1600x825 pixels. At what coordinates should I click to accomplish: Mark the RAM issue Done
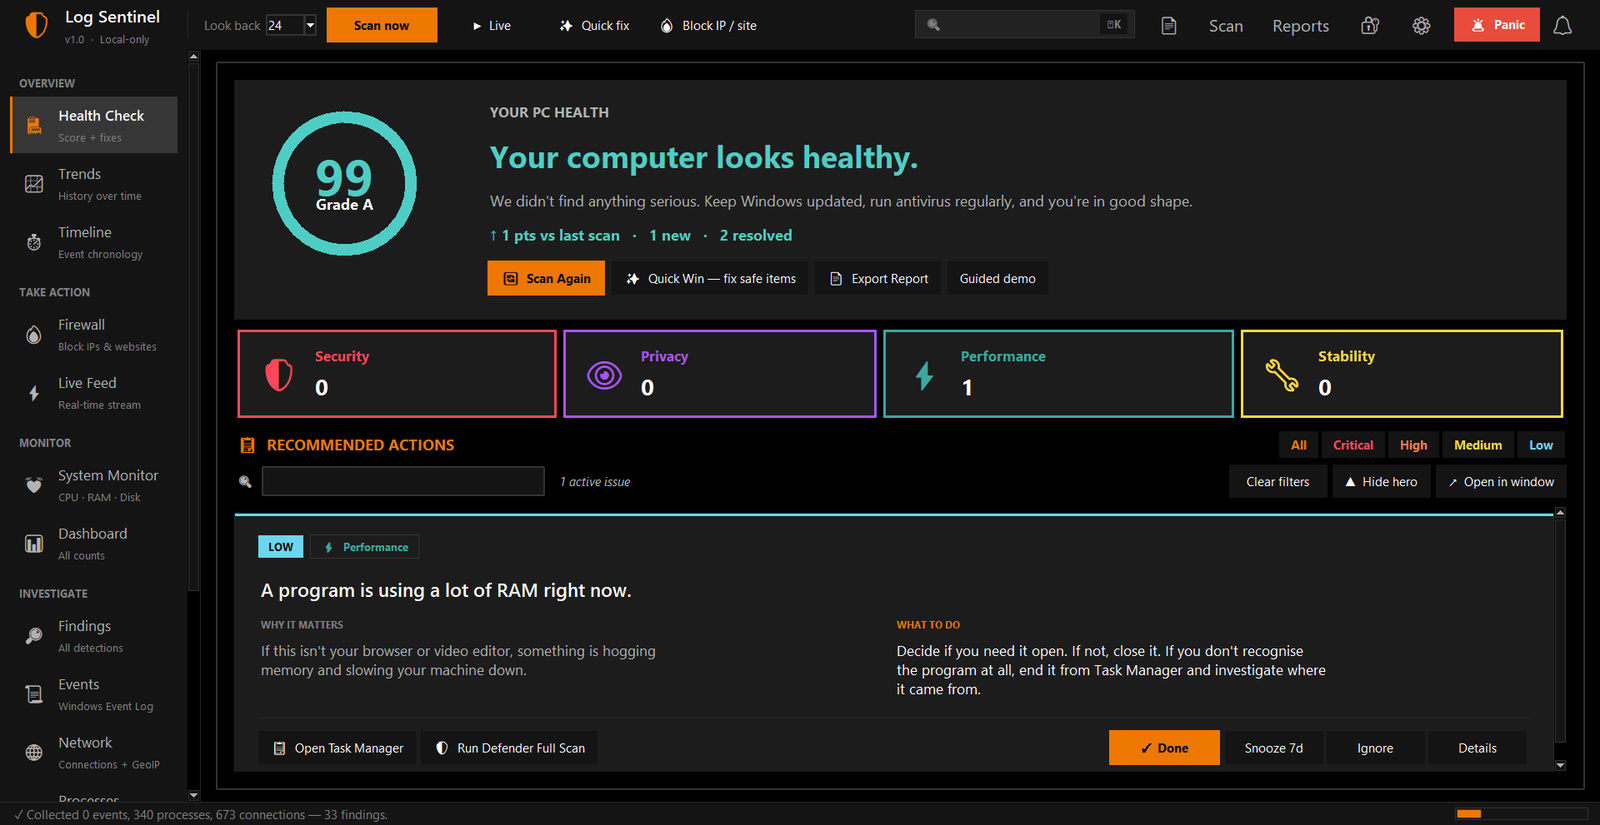coord(1164,748)
